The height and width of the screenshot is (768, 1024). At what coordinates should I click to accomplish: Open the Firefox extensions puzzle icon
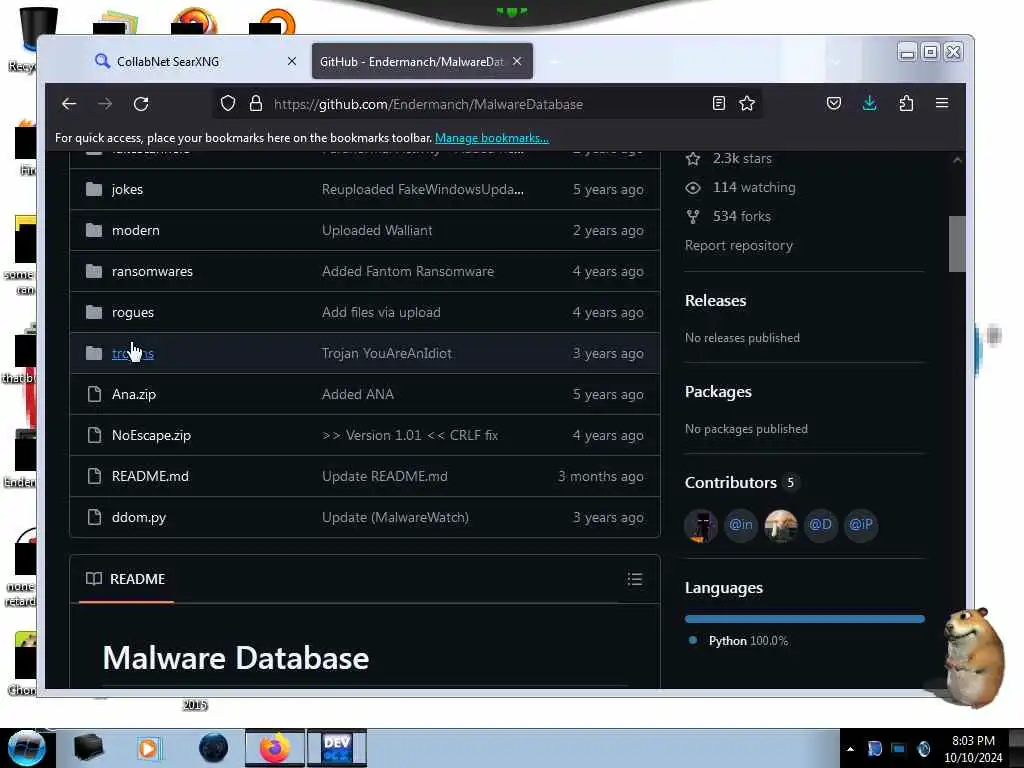pos(906,103)
